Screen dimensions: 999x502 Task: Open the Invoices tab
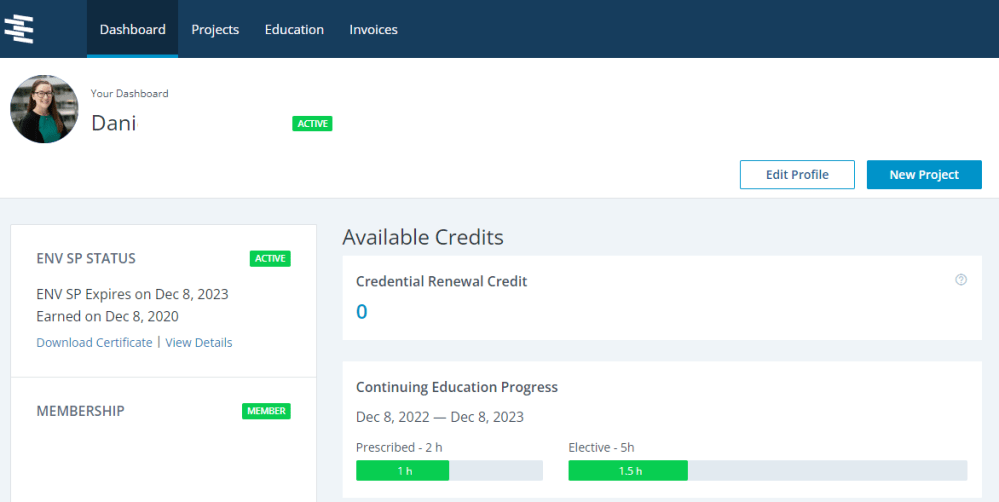pos(373,29)
